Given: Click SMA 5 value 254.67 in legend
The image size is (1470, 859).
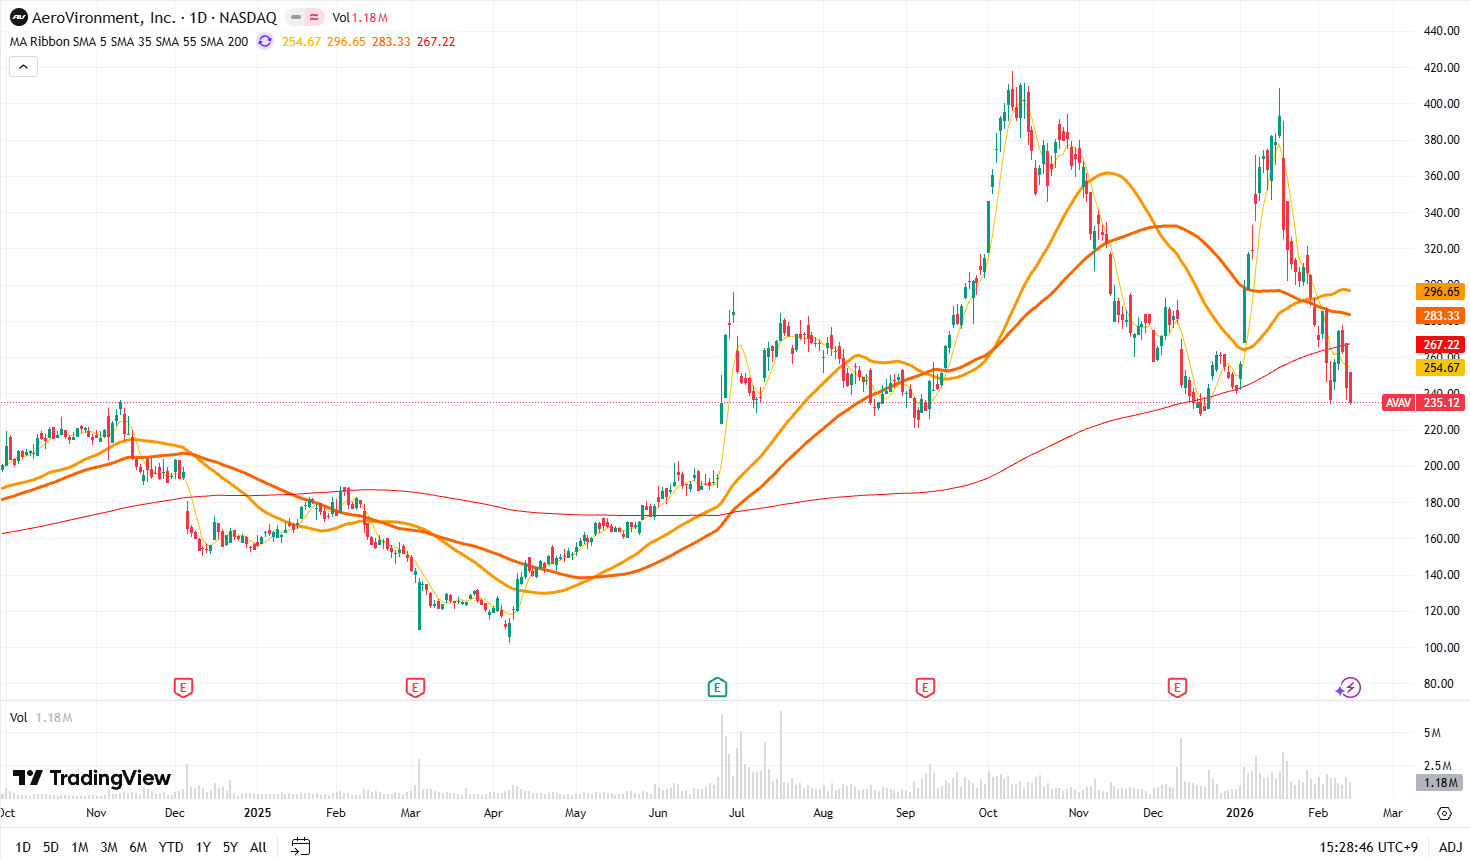Looking at the screenshot, I should (x=301, y=41).
